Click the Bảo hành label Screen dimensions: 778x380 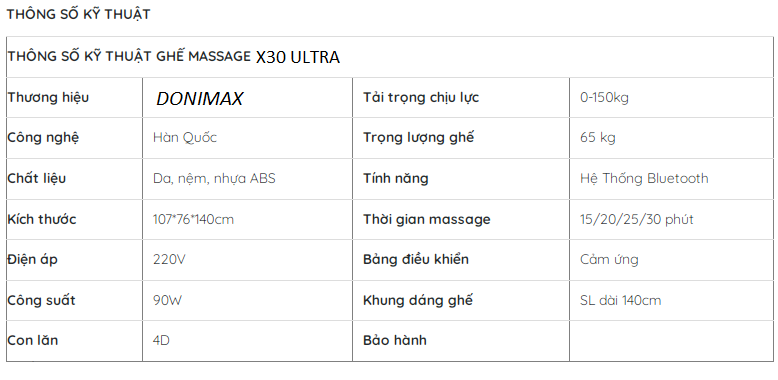tap(394, 340)
